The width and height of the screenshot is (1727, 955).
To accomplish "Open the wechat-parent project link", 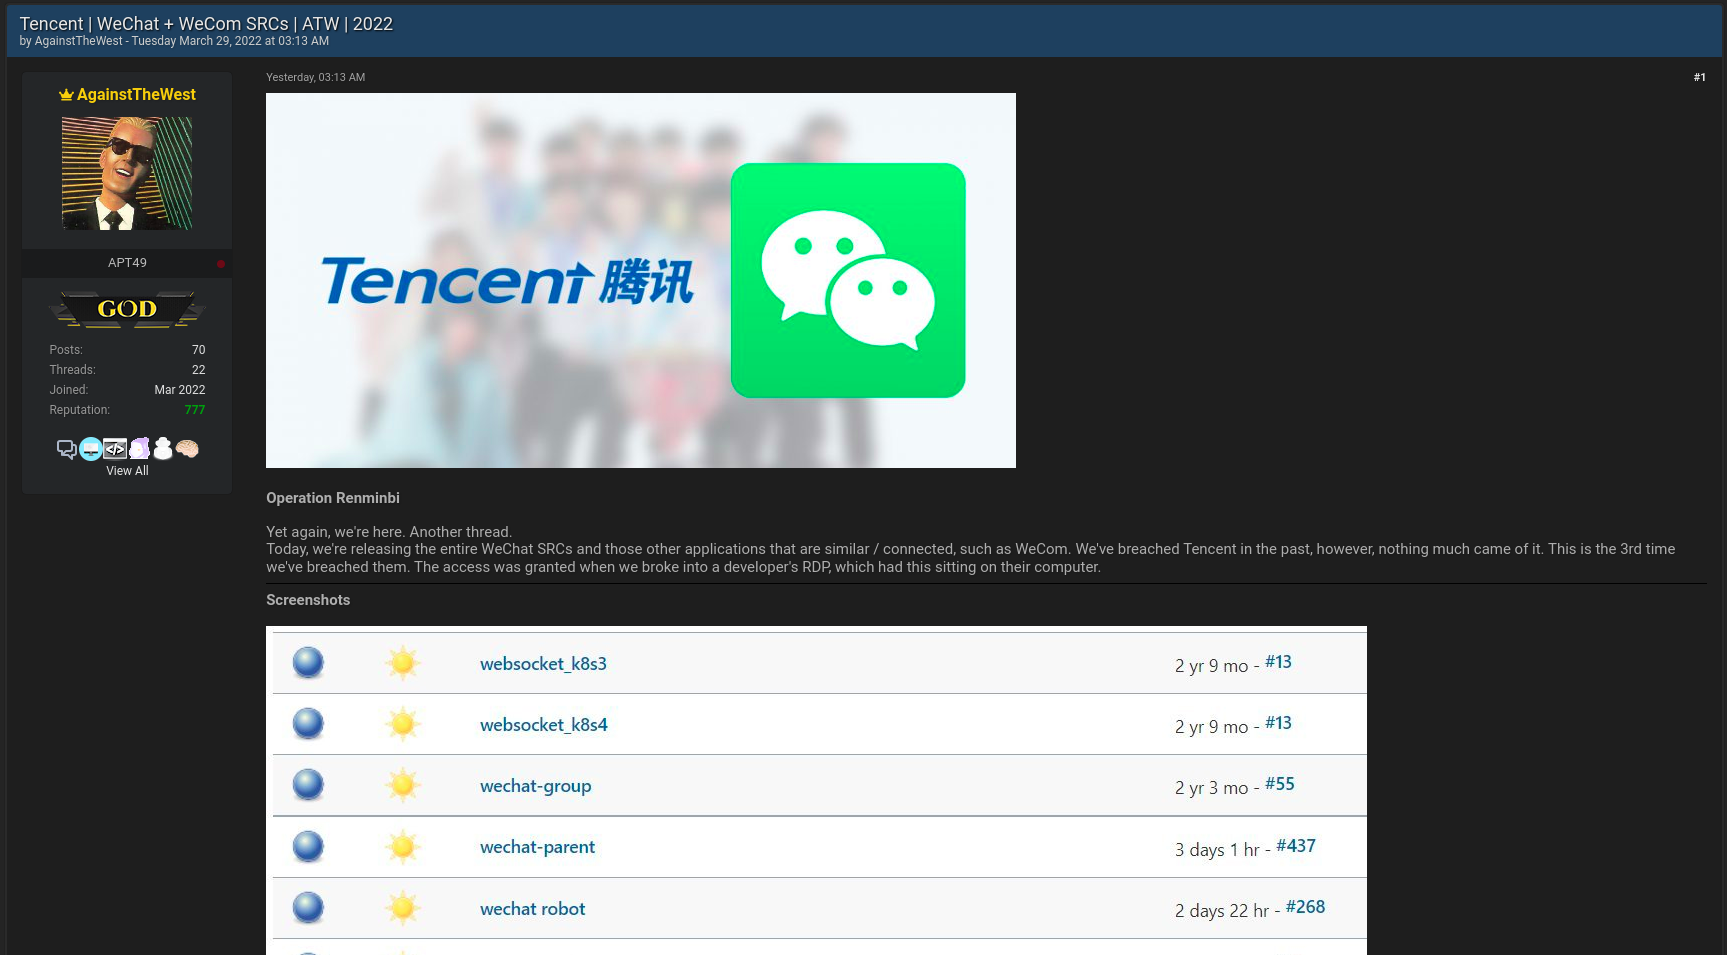I will (x=537, y=847).
